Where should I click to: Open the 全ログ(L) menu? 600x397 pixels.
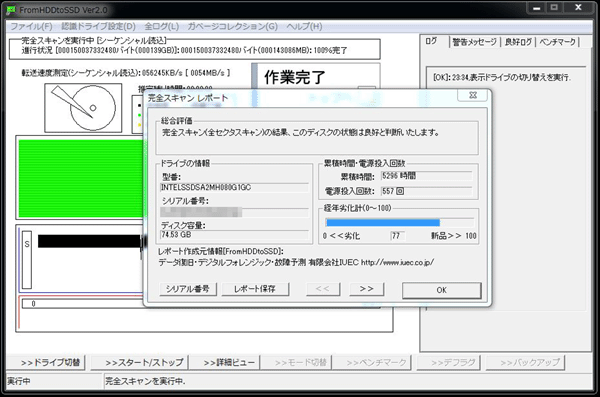(x=161, y=26)
